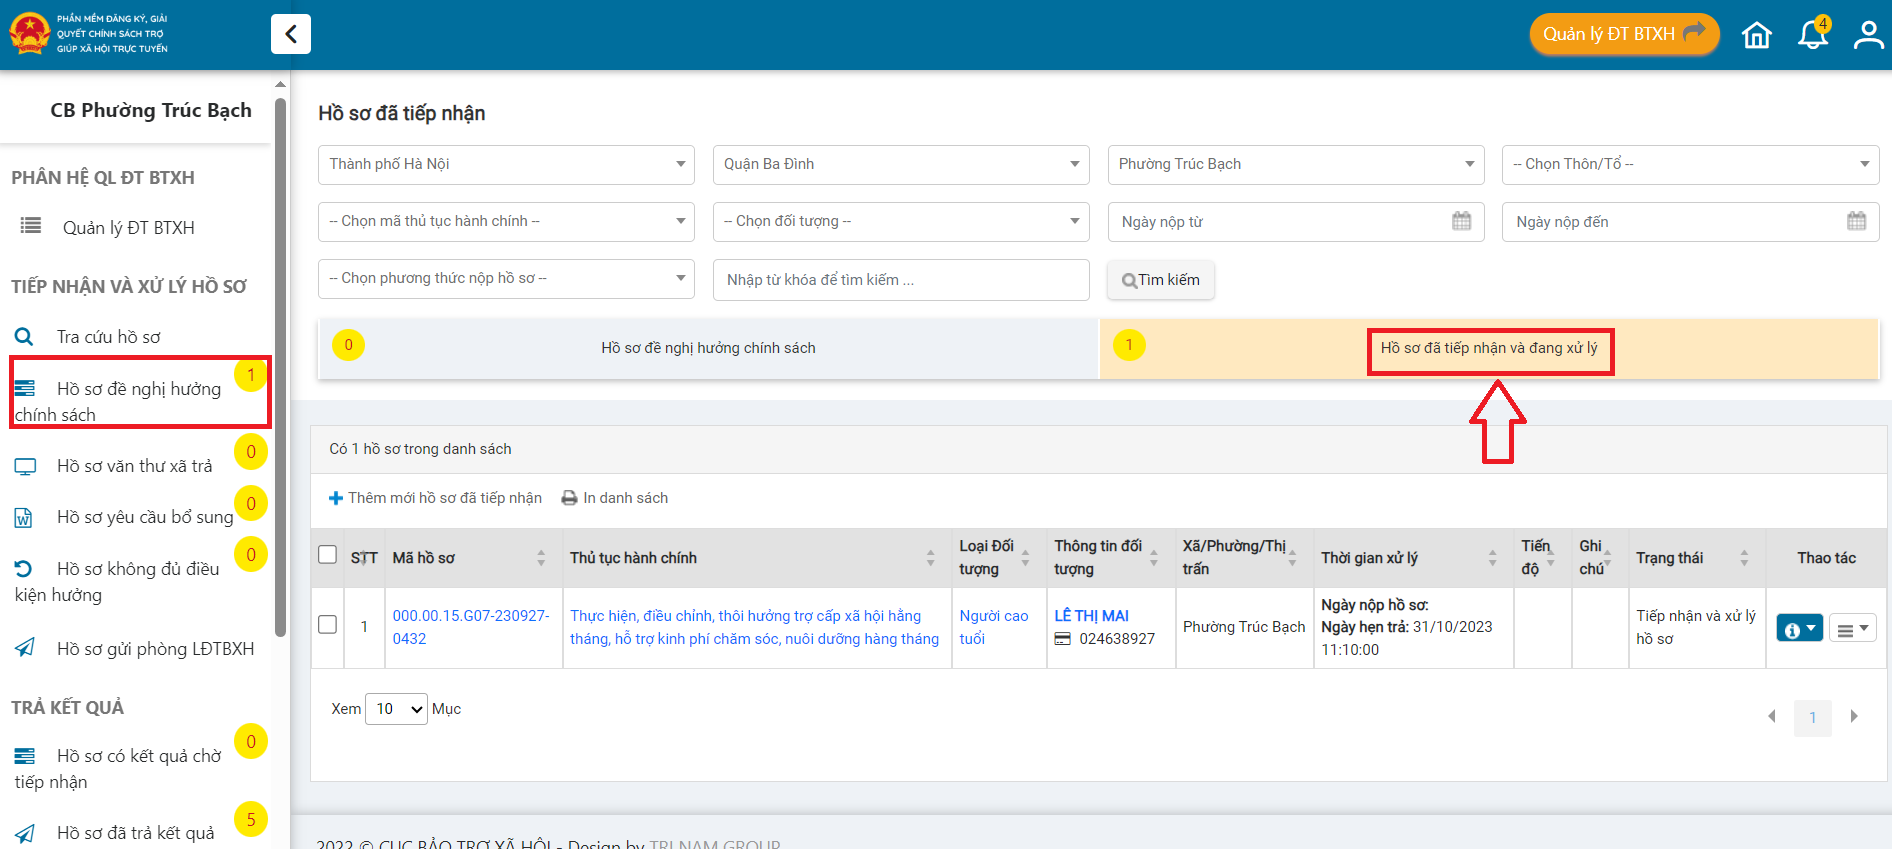Click the calendar icon in Ngày nộp từ

point(1461,222)
